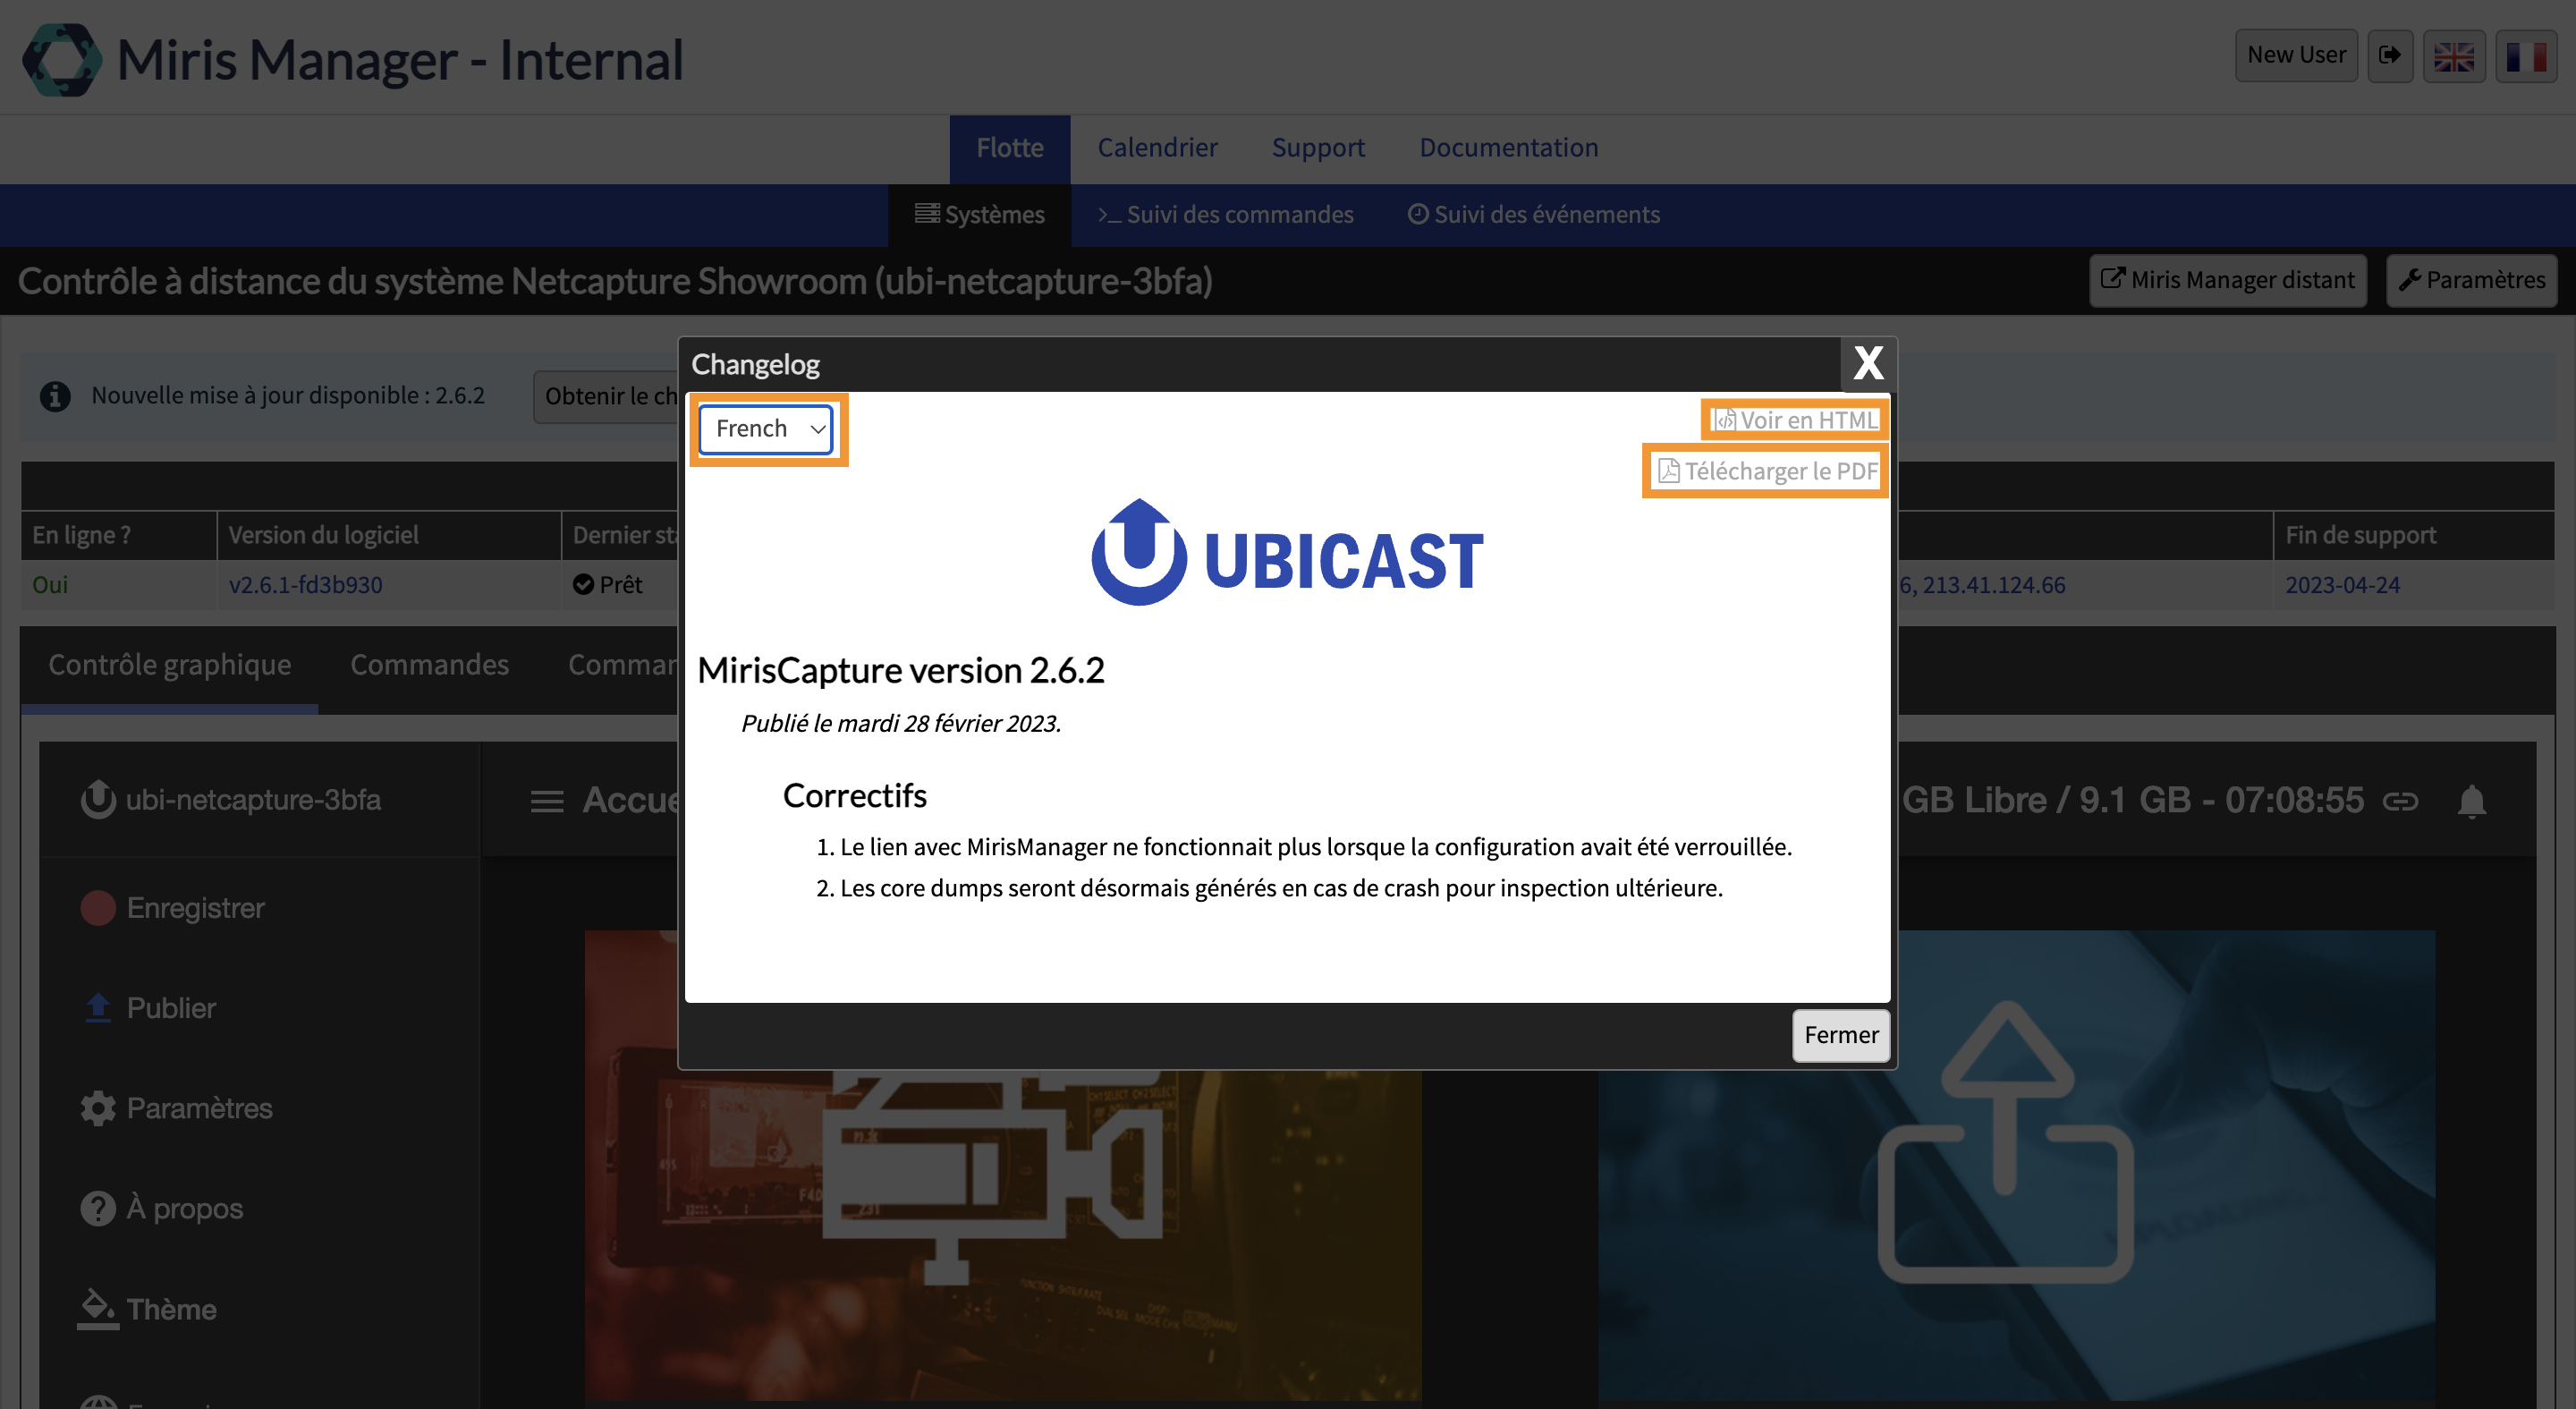This screenshot has height=1409, width=2576.
Task: Click Voir en HTML link
Action: (1795, 420)
